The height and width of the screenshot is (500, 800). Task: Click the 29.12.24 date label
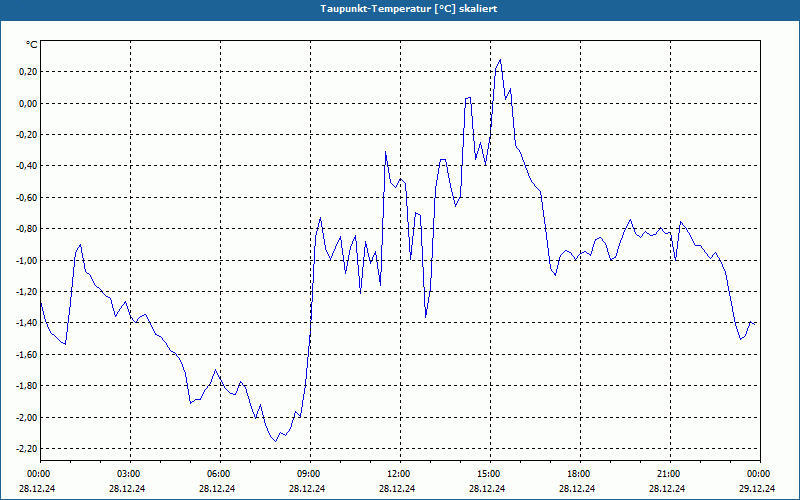point(757,488)
